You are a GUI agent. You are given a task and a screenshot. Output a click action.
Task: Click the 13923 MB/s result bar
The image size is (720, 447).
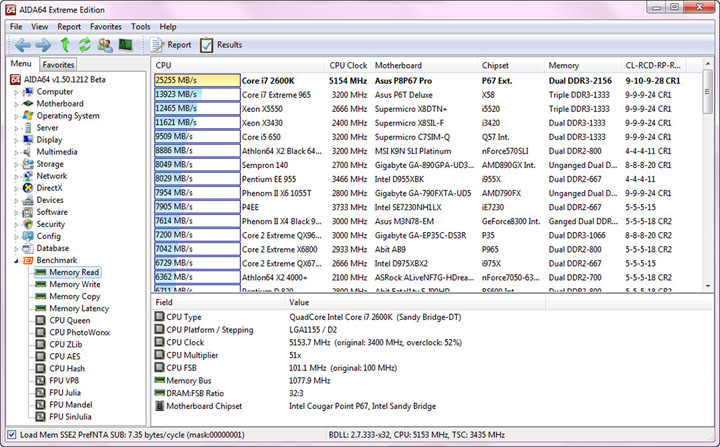point(197,95)
